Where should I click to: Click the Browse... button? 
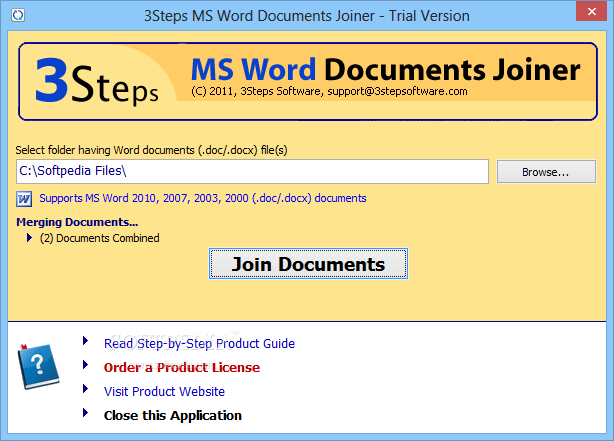click(546, 172)
